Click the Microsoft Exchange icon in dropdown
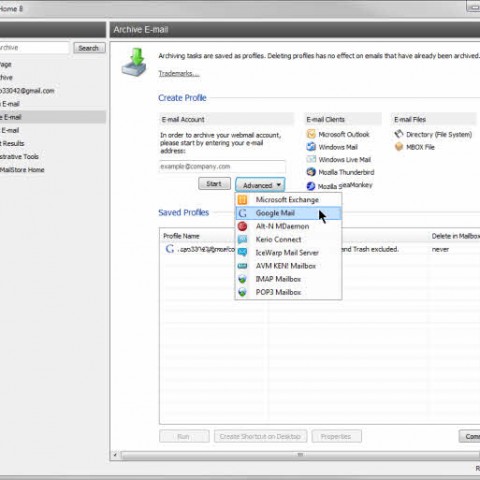 point(242,200)
